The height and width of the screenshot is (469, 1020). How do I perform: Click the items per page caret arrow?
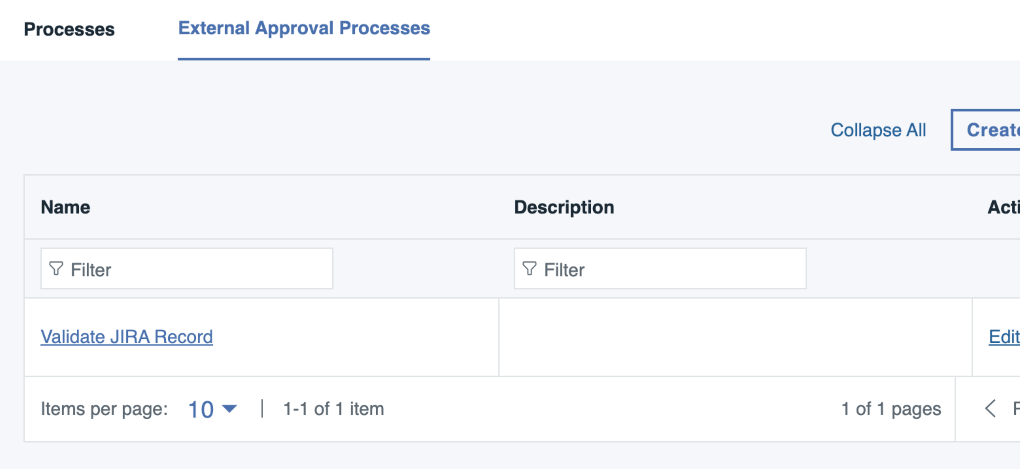229,409
